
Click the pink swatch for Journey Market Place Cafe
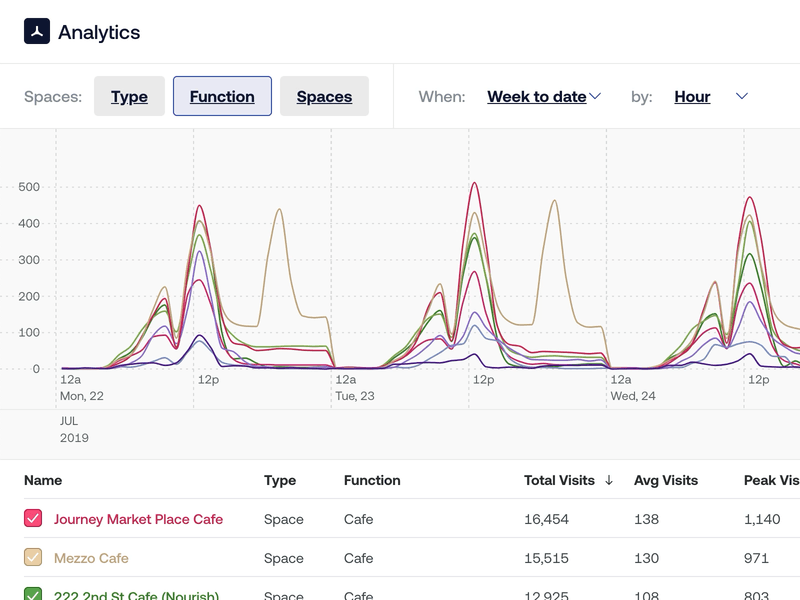(33, 519)
